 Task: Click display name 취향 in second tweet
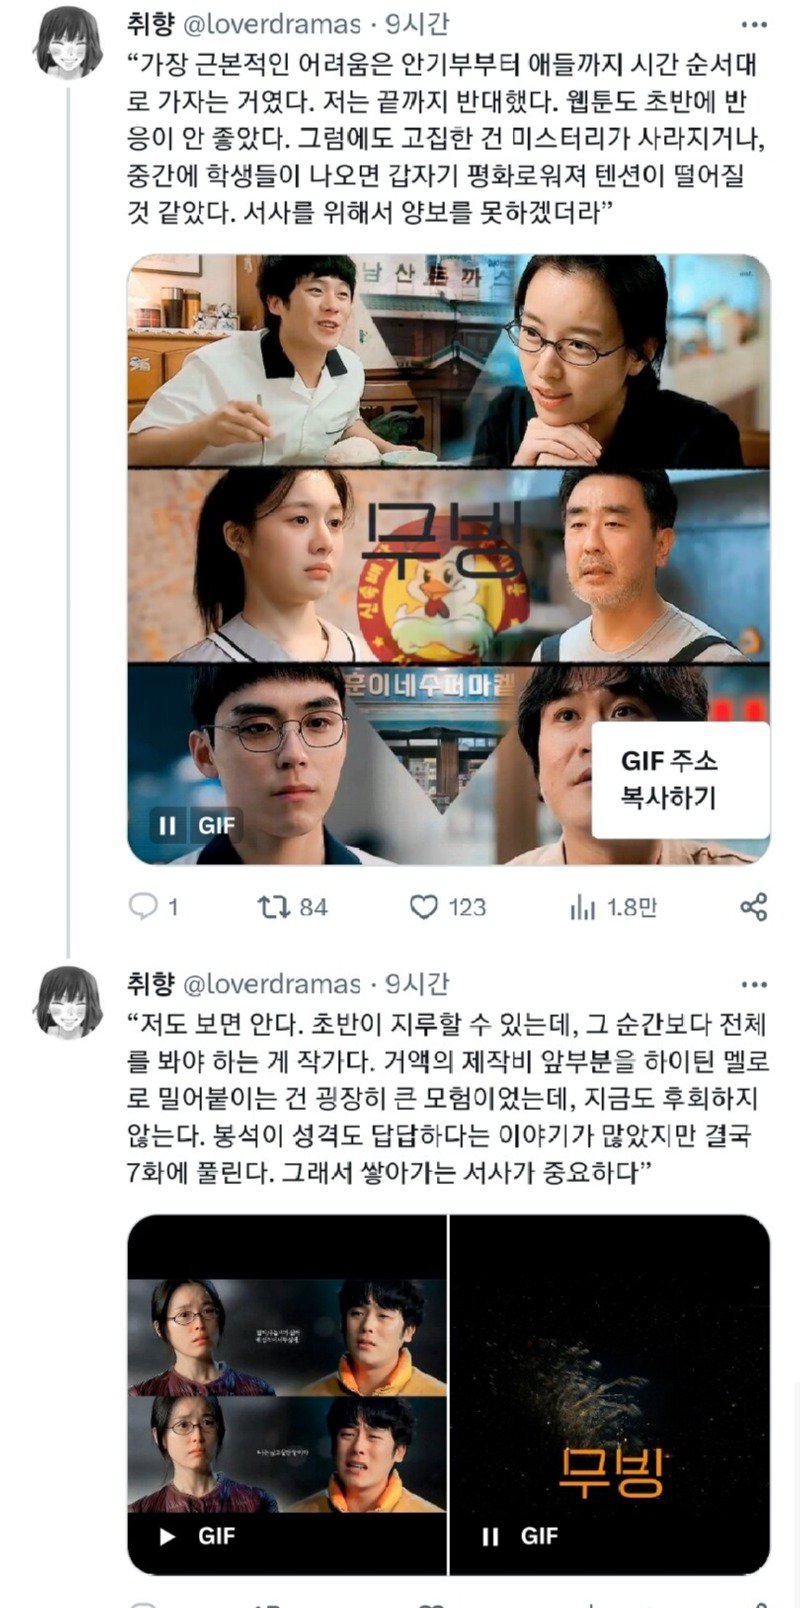(x=151, y=984)
